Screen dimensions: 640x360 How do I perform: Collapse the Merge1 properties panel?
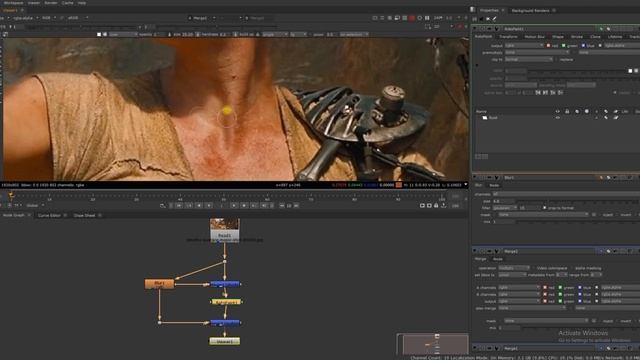pyautogui.click(x=475, y=251)
